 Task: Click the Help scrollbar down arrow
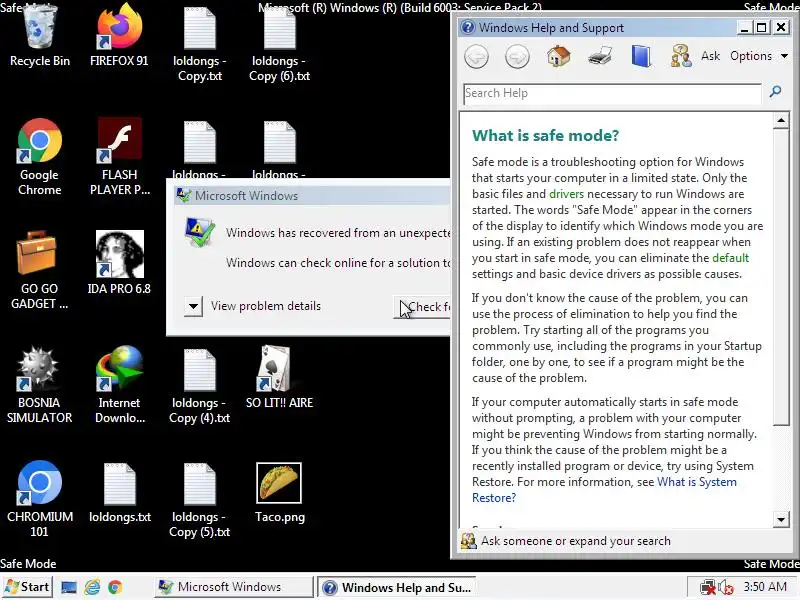(781, 519)
